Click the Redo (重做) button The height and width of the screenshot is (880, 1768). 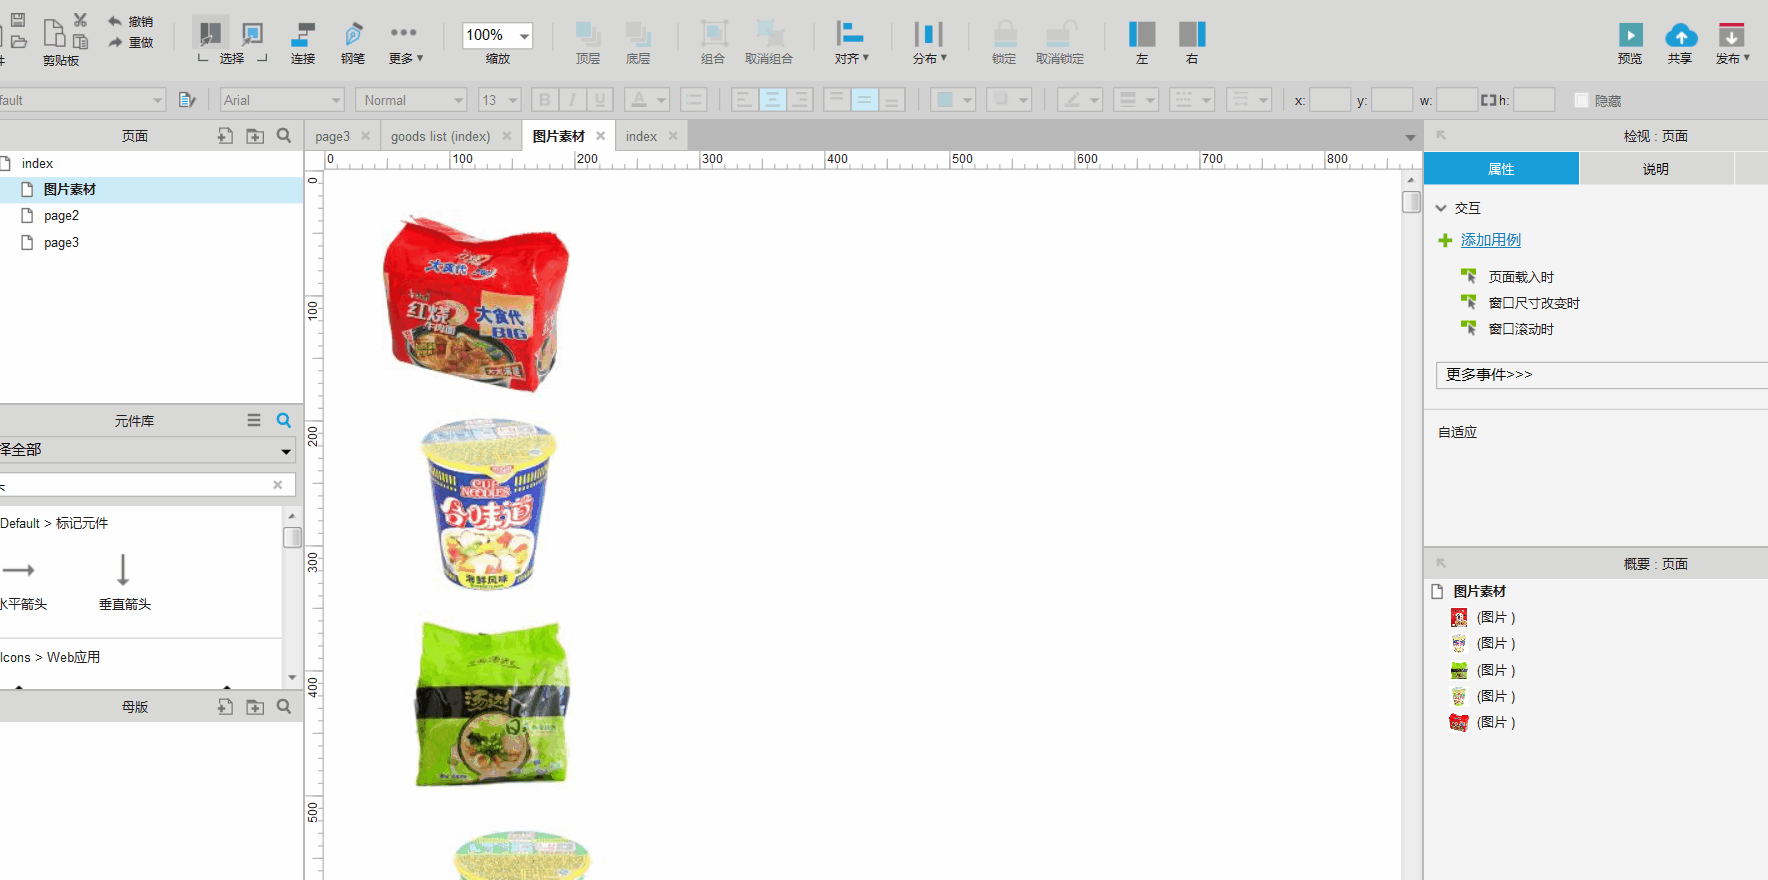[x=130, y=42]
